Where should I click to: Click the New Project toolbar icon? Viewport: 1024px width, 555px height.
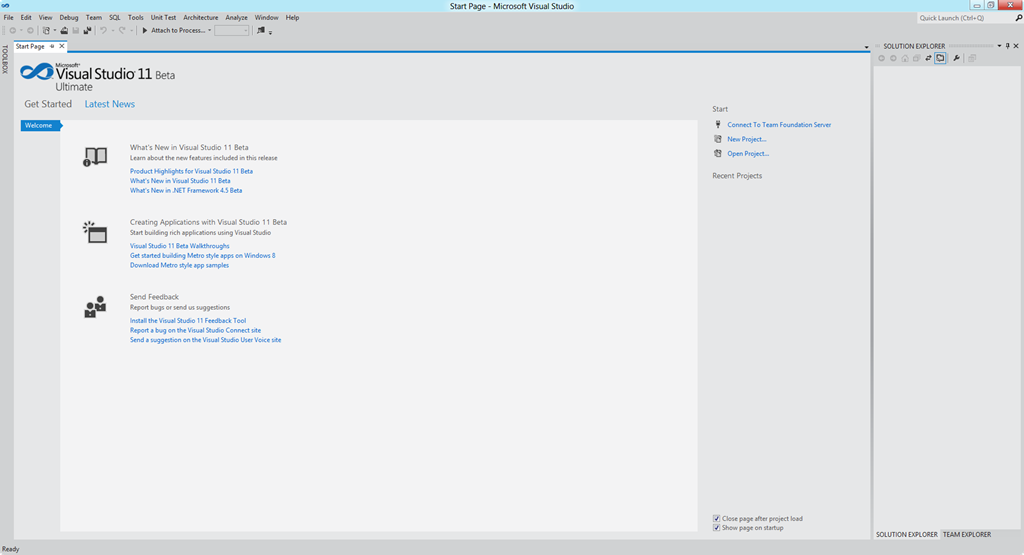[x=46, y=31]
